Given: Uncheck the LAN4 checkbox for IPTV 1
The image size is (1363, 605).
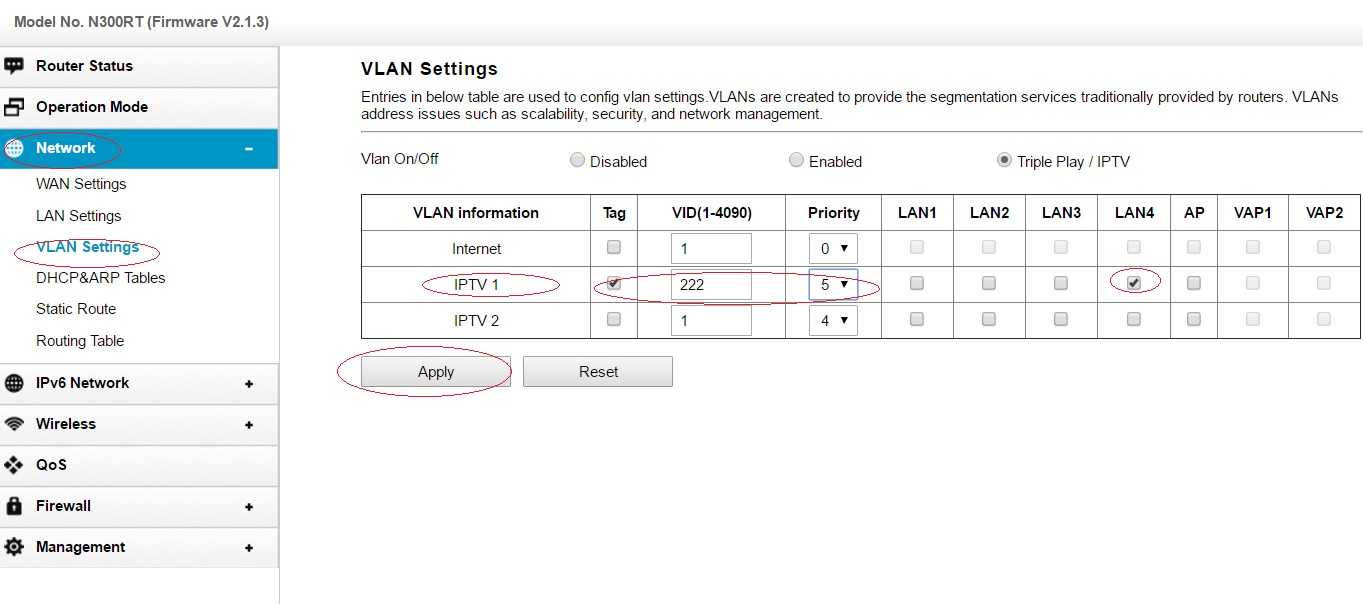Looking at the screenshot, I should point(1133,283).
